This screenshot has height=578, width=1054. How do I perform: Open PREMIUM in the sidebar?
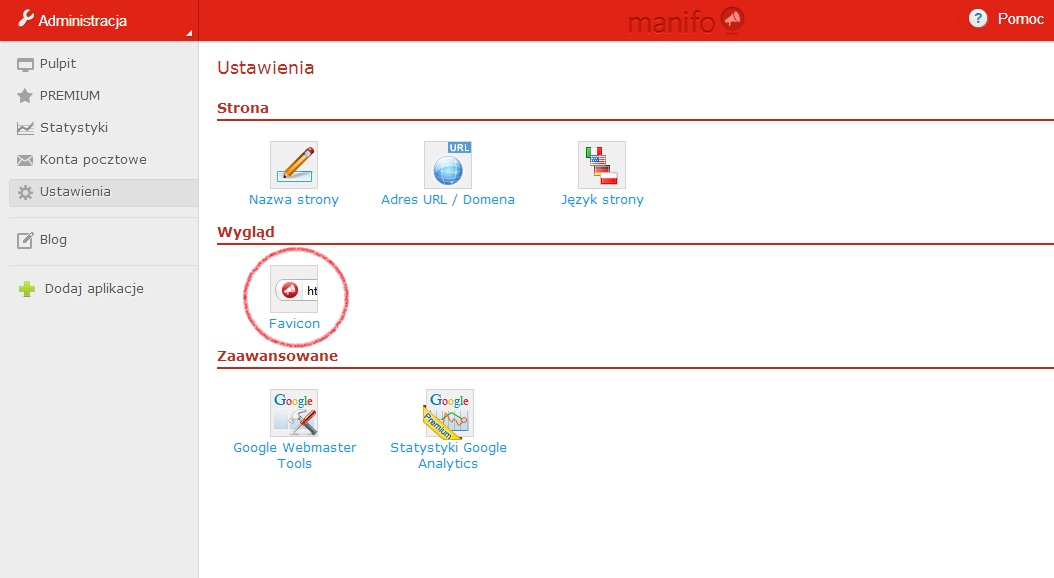pyautogui.click(x=69, y=96)
